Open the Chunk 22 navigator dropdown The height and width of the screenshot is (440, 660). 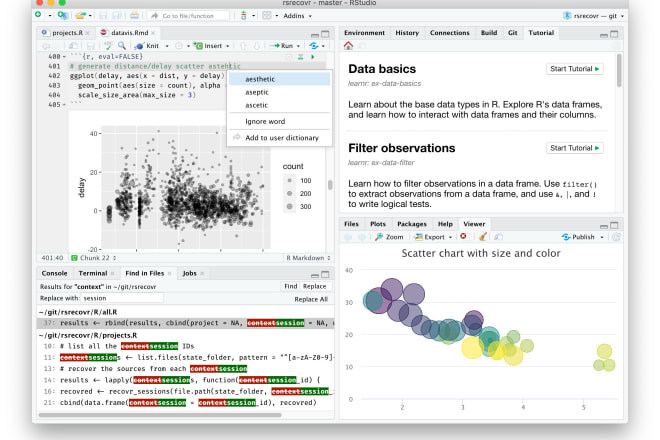[x=94, y=258]
